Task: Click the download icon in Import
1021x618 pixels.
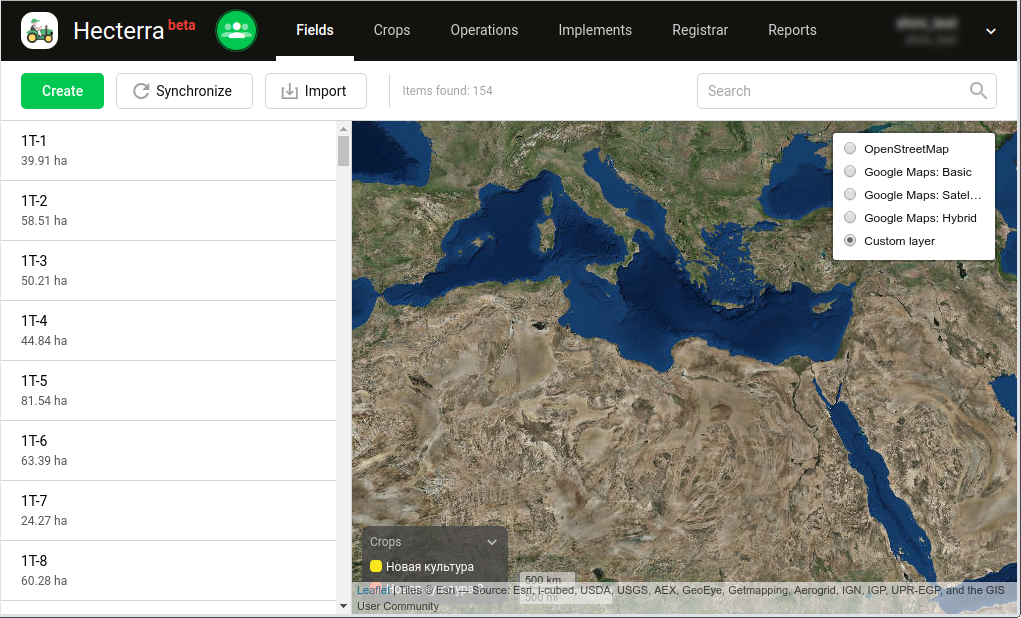Action: pos(289,91)
